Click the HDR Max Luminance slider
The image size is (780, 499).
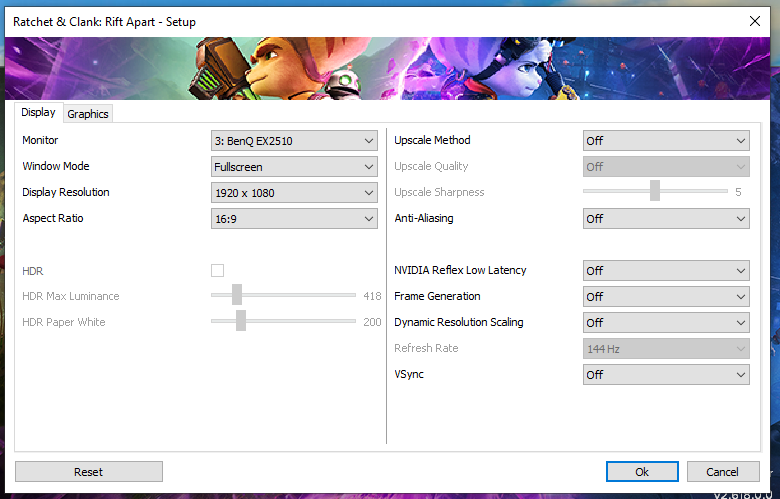pos(284,295)
